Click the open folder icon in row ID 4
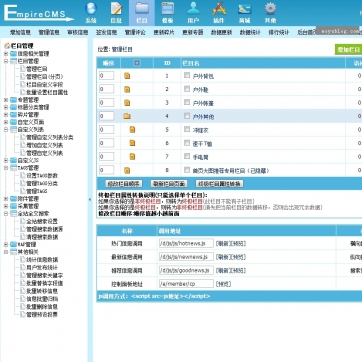The height and width of the screenshot is (362, 362). click(127, 116)
